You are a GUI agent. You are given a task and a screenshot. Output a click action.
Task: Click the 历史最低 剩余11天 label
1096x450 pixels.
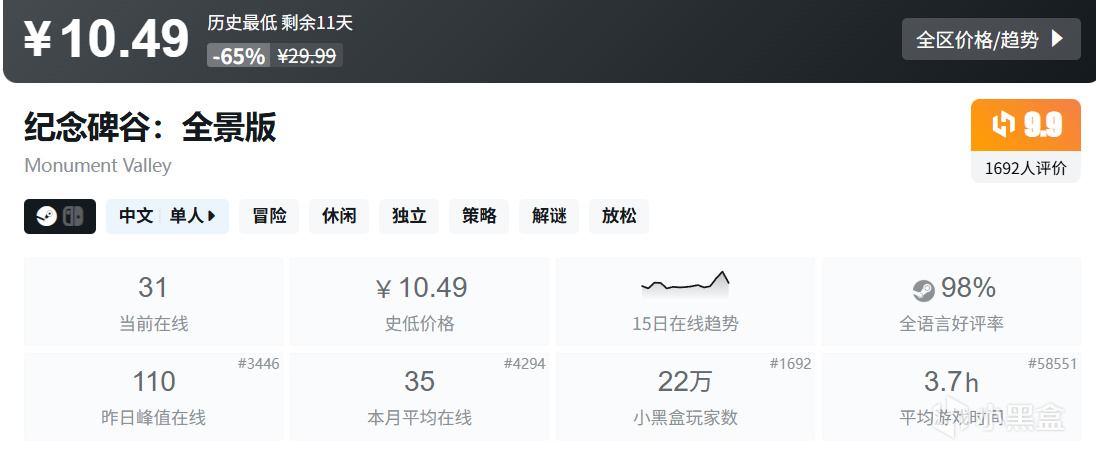pos(280,23)
